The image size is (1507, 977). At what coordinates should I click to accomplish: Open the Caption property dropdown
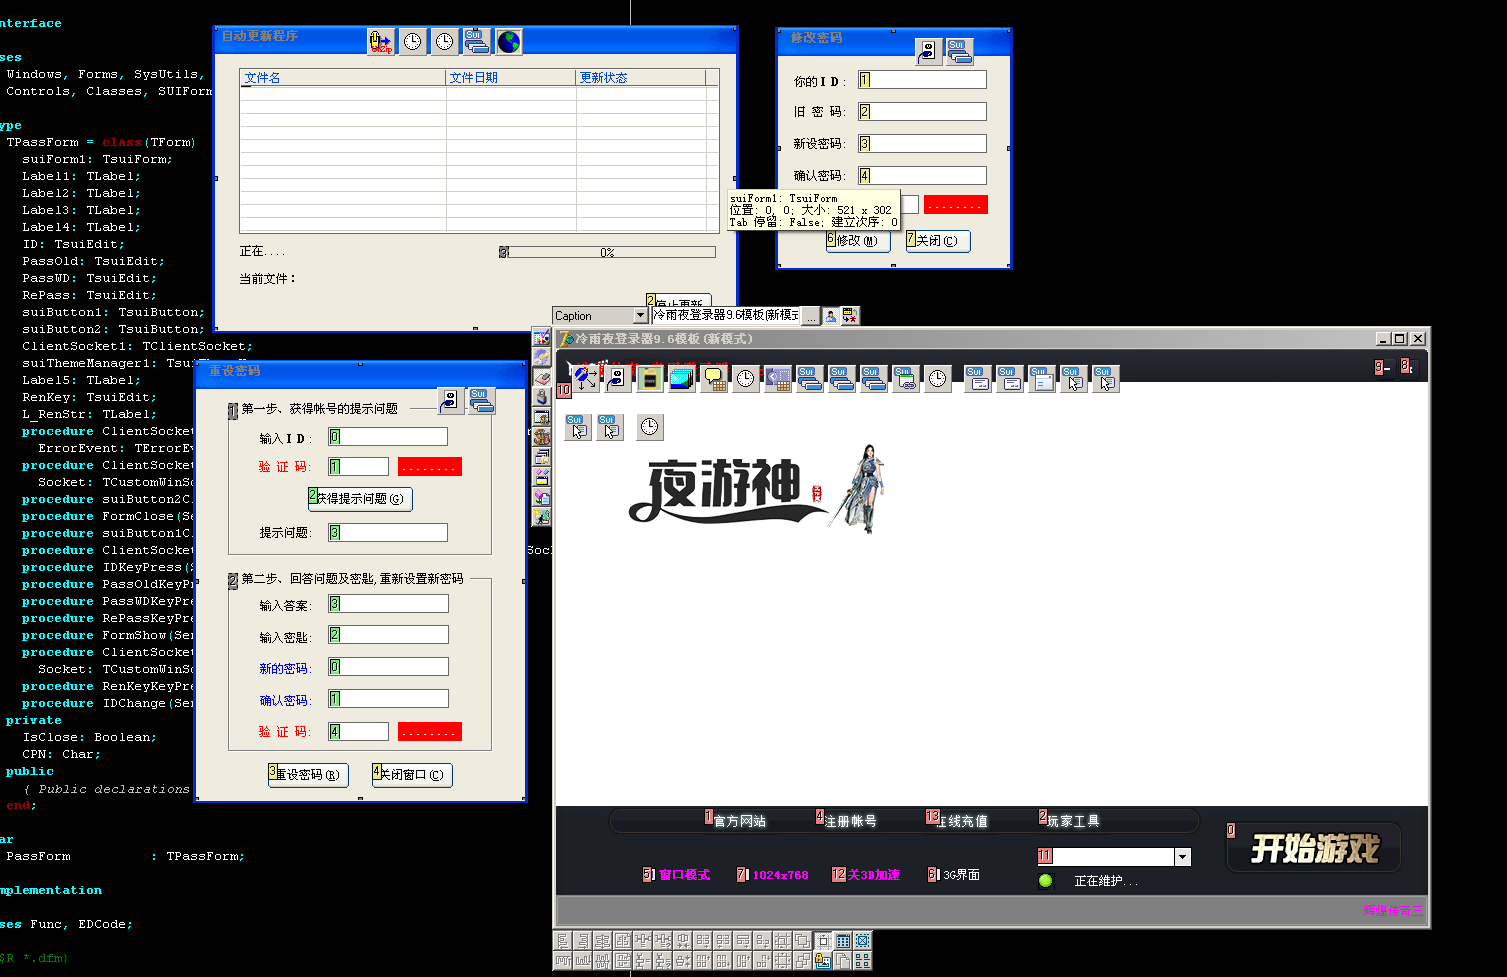(x=640, y=316)
